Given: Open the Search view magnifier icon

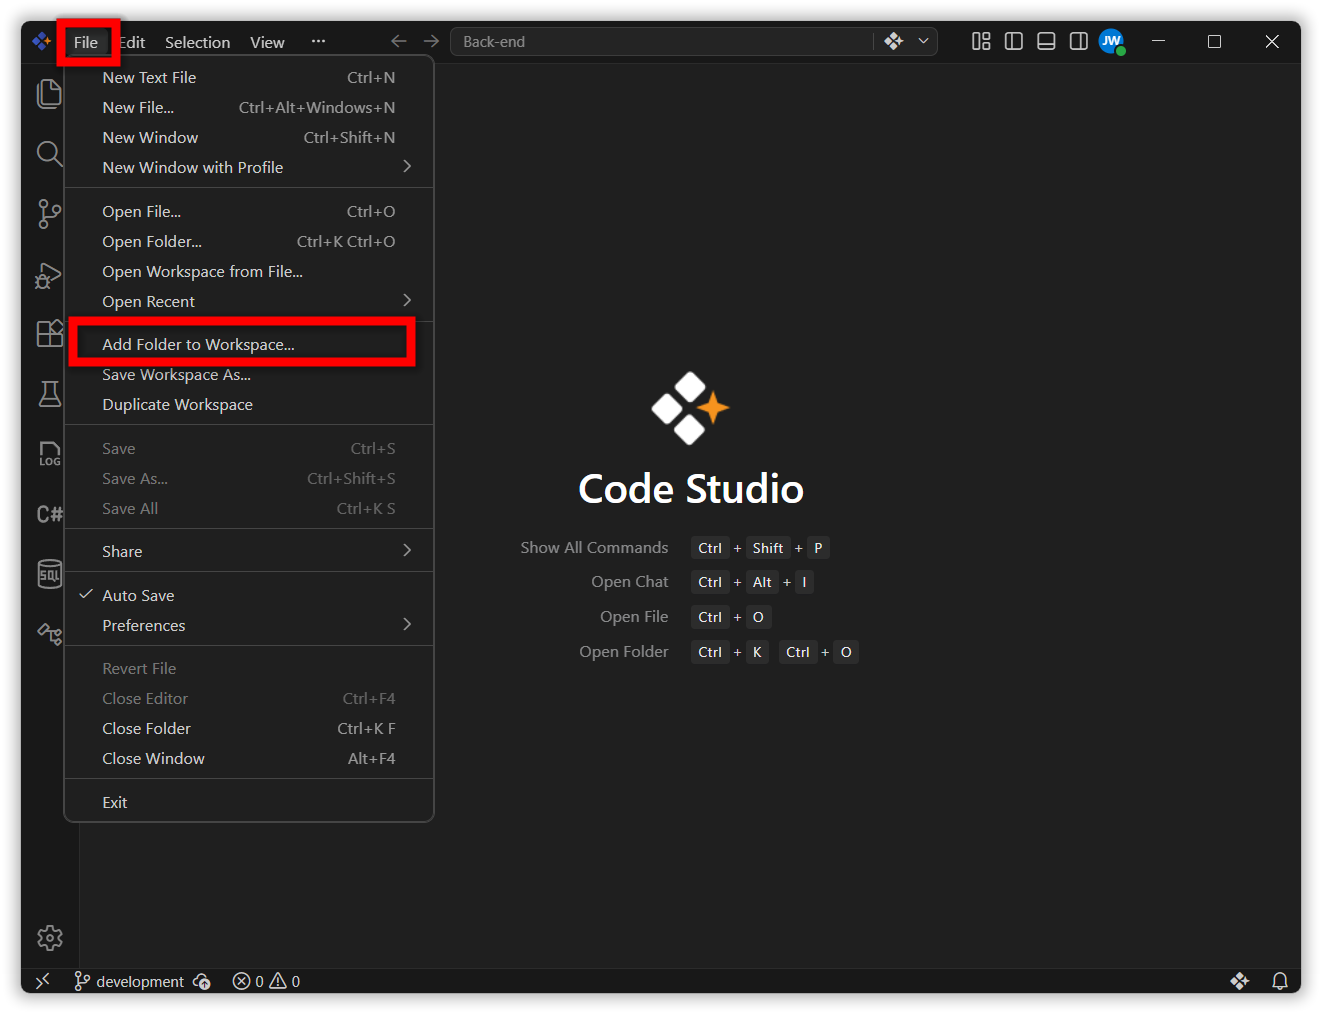Looking at the screenshot, I should pyautogui.click(x=49, y=153).
